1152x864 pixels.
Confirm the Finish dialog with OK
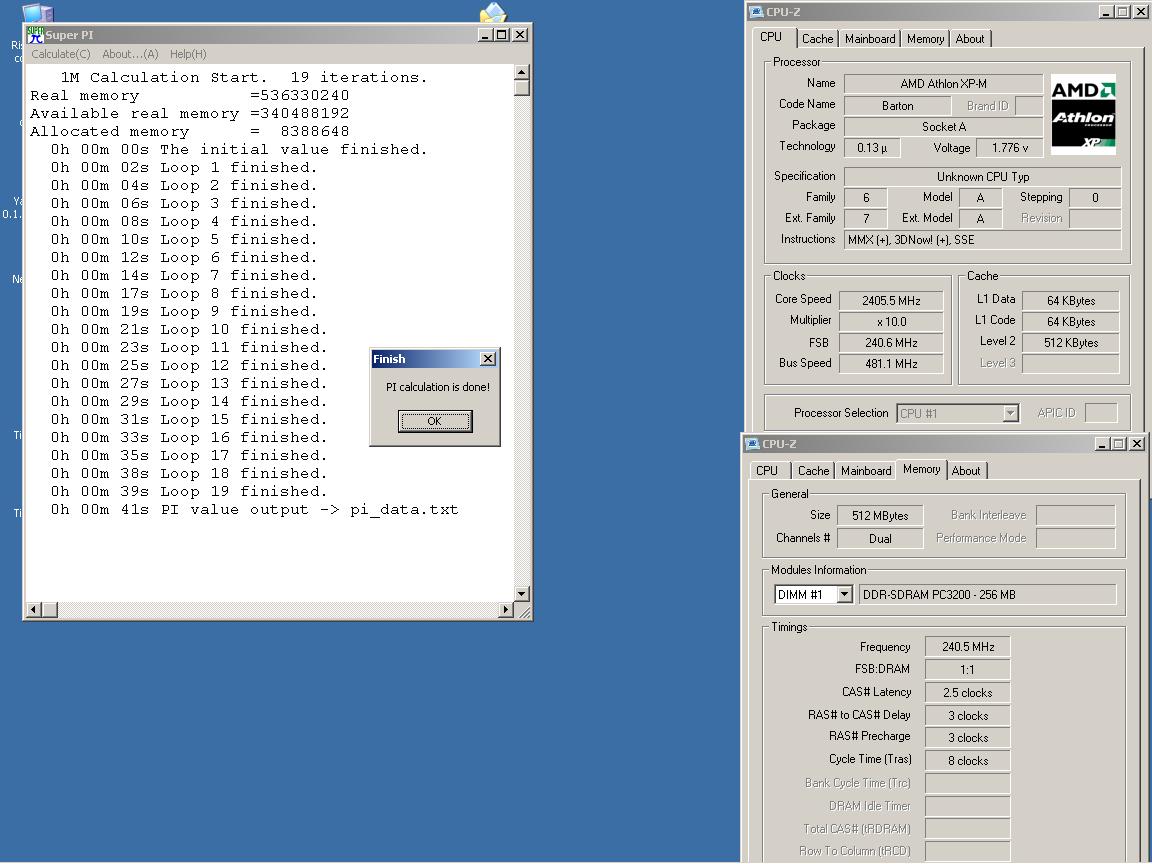coord(435,421)
